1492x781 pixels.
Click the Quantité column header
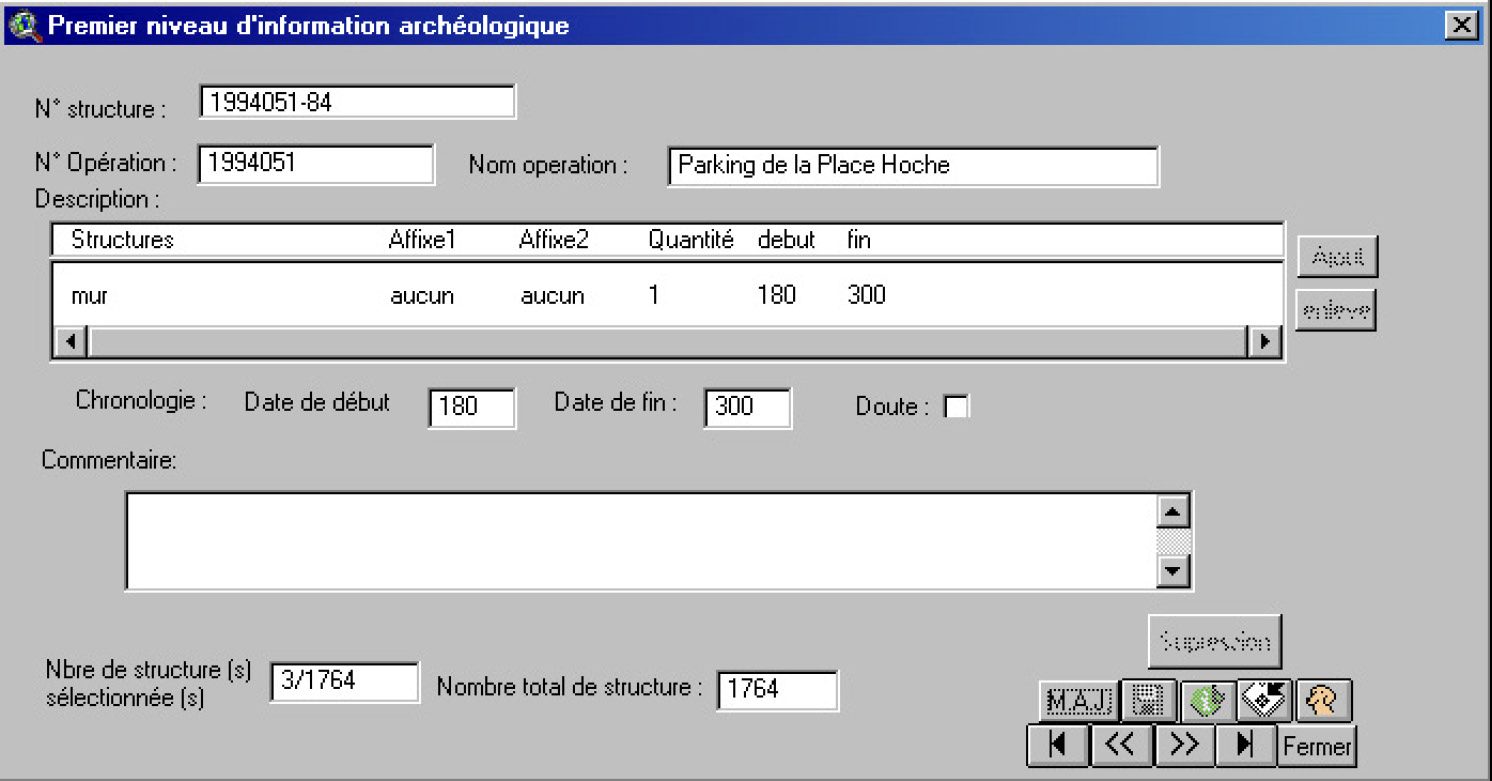pos(691,241)
